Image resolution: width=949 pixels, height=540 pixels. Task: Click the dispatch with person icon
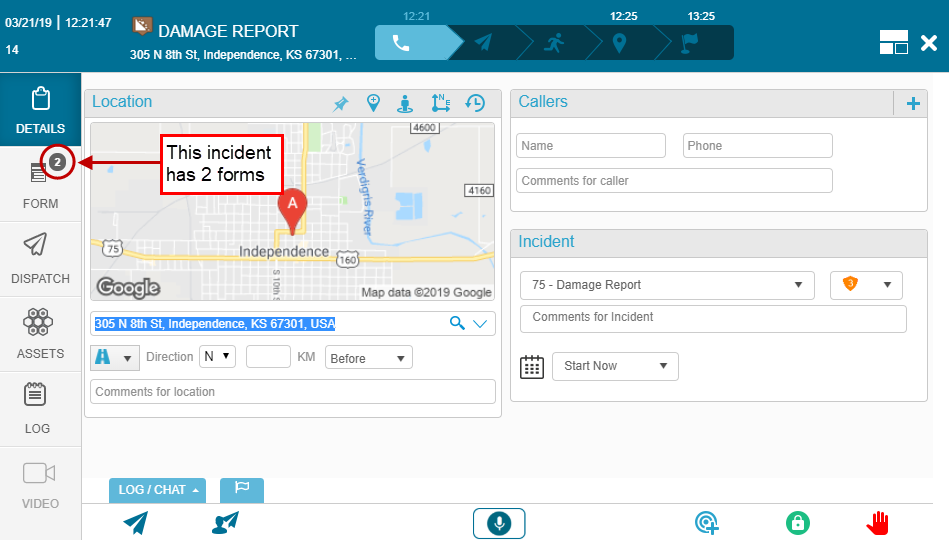(225, 523)
